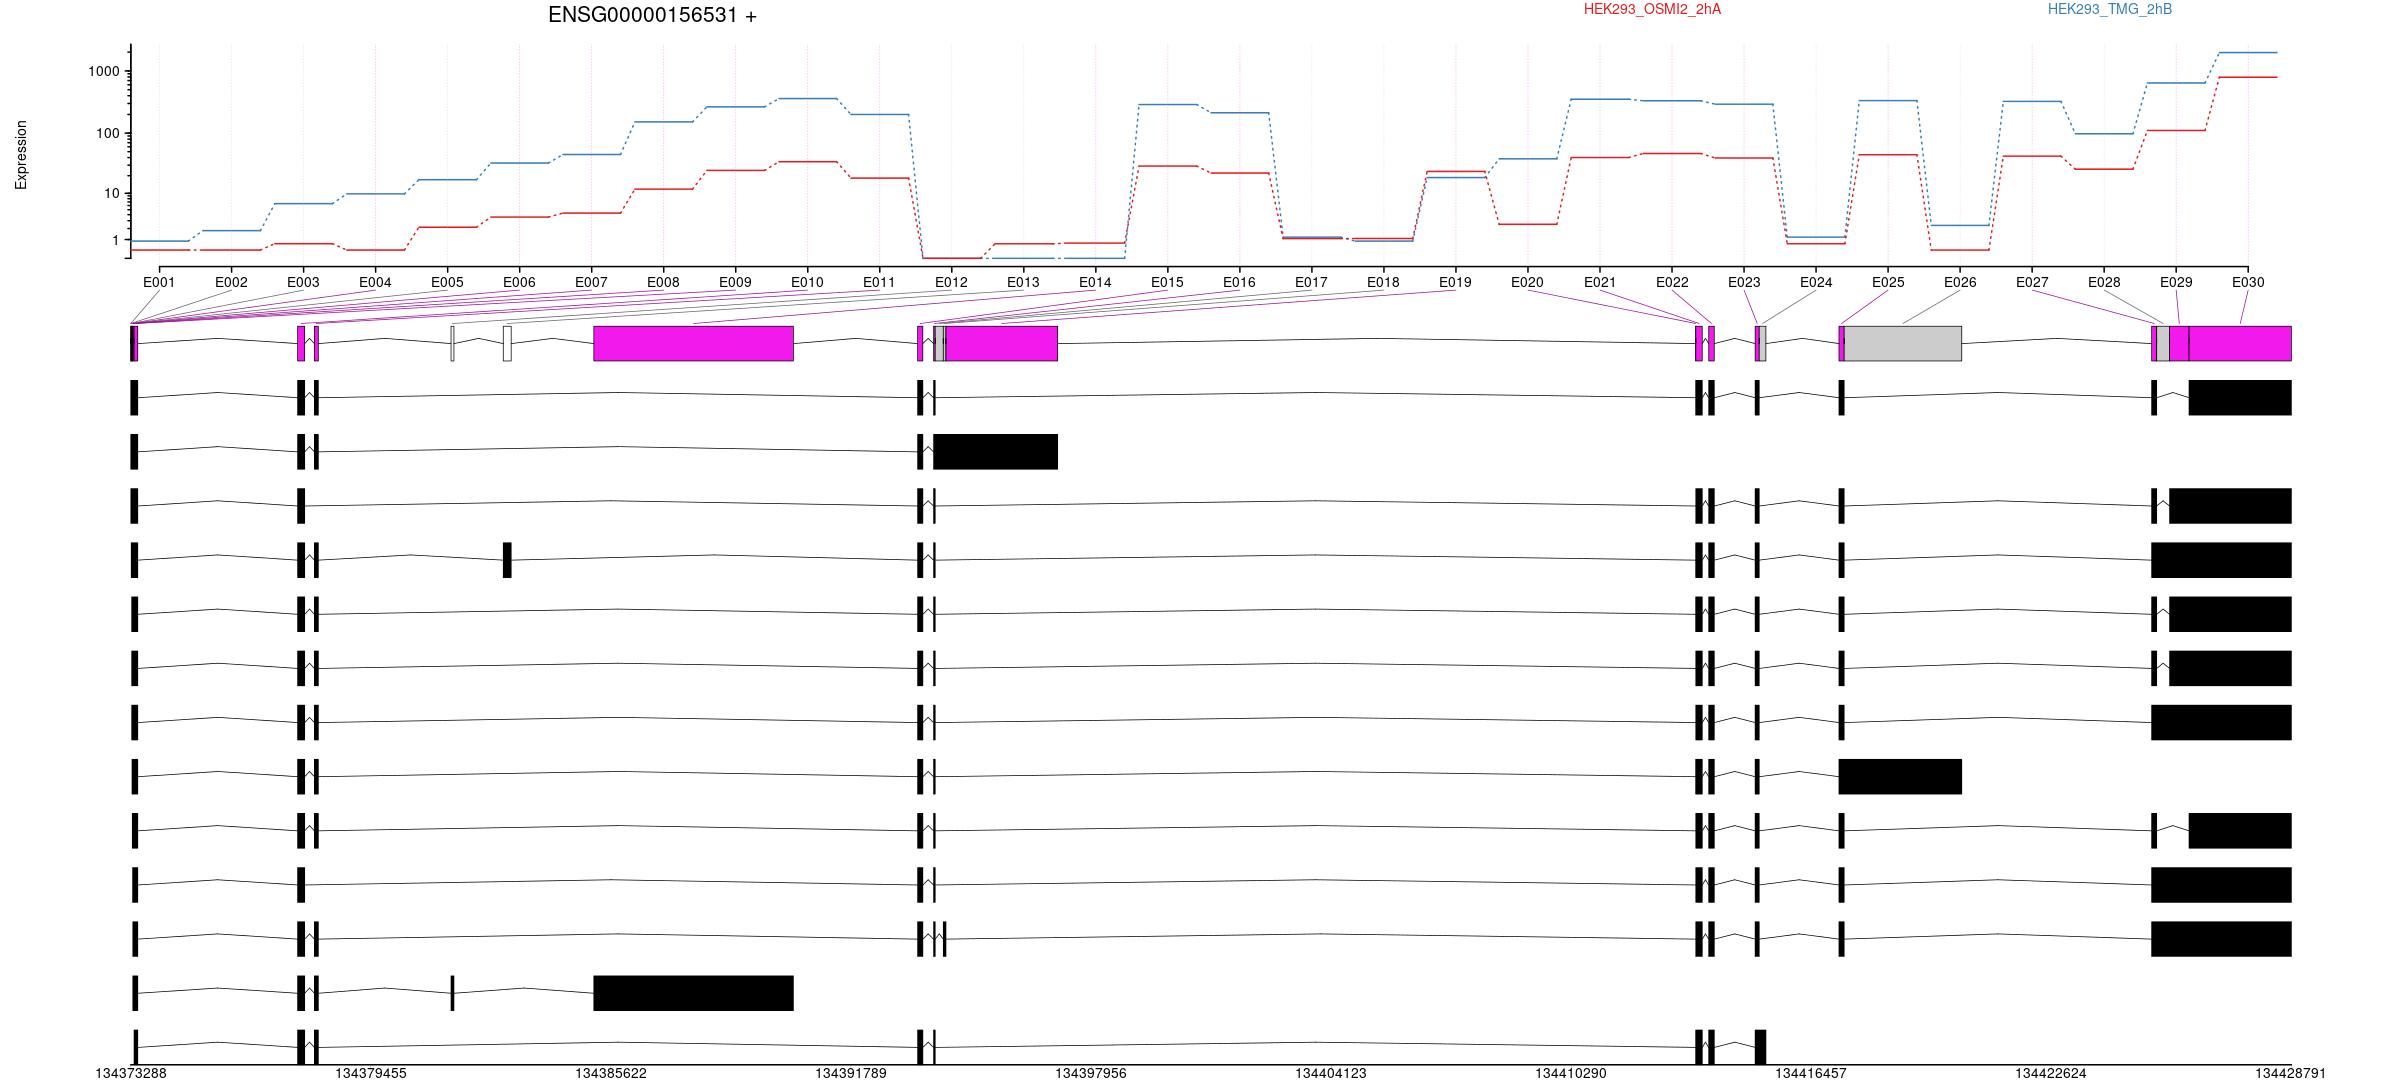Click the first white exon box in gene model
This screenshot has height=1090, width=2400.
click(x=452, y=343)
